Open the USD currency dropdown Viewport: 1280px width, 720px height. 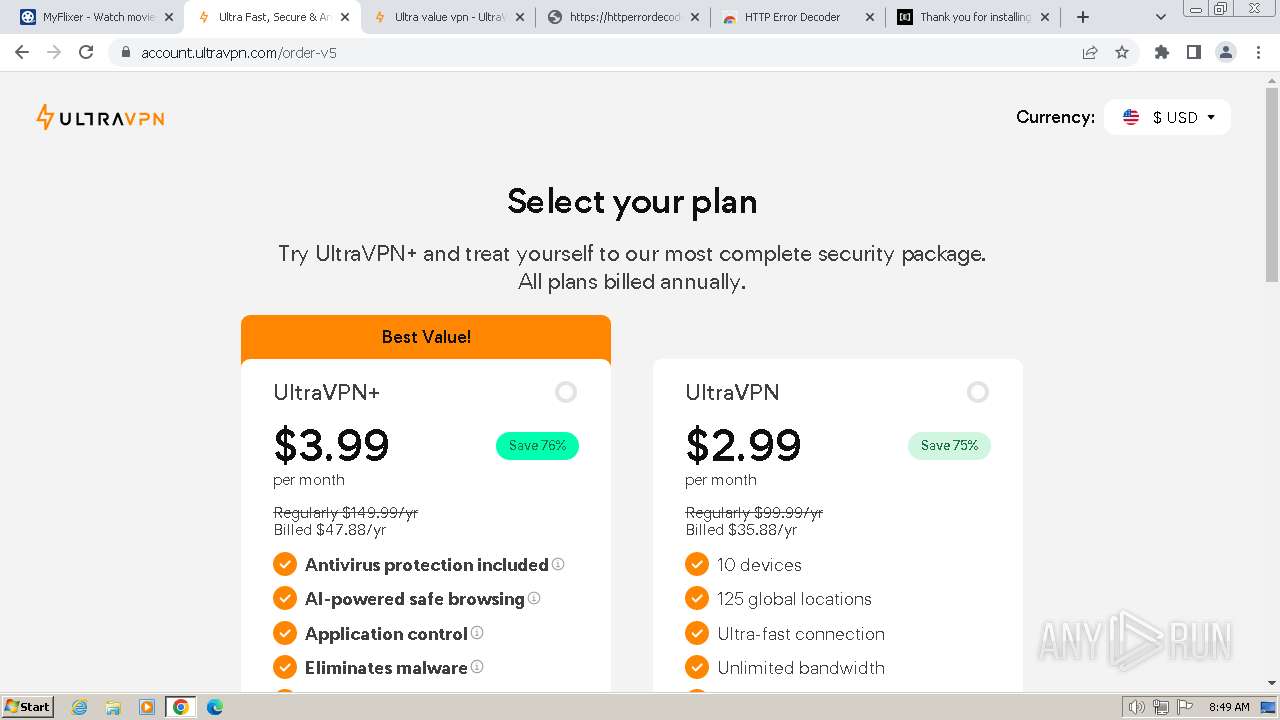1167,117
